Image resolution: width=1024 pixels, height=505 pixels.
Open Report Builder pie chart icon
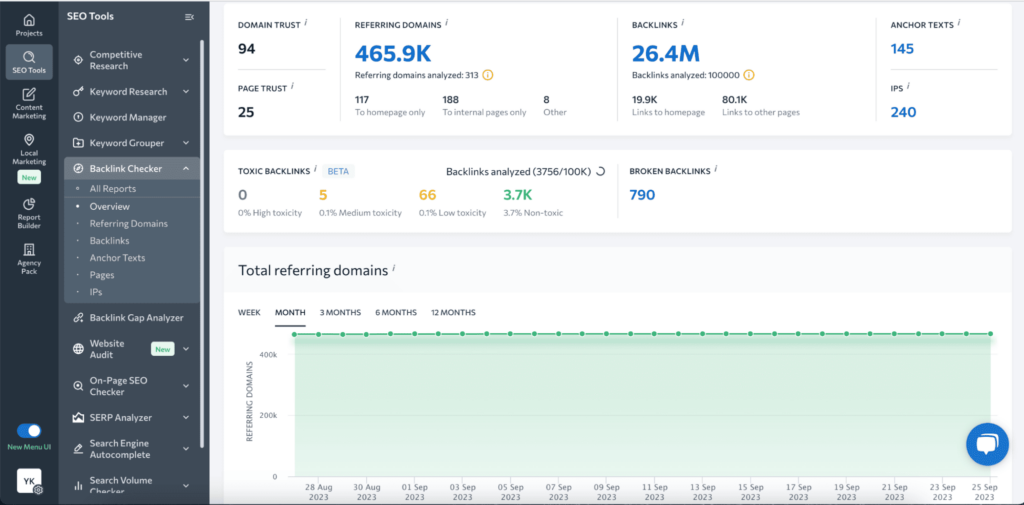[x=29, y=204]
